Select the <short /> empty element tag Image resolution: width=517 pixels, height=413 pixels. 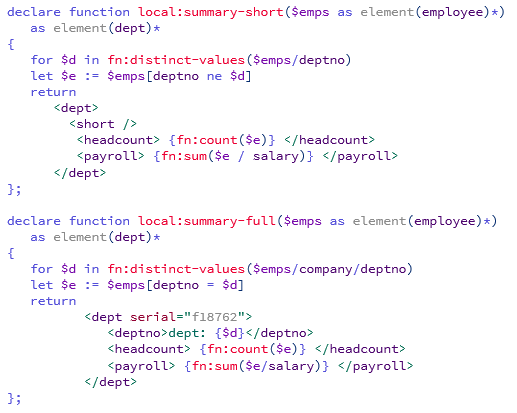tap(103, 124)
